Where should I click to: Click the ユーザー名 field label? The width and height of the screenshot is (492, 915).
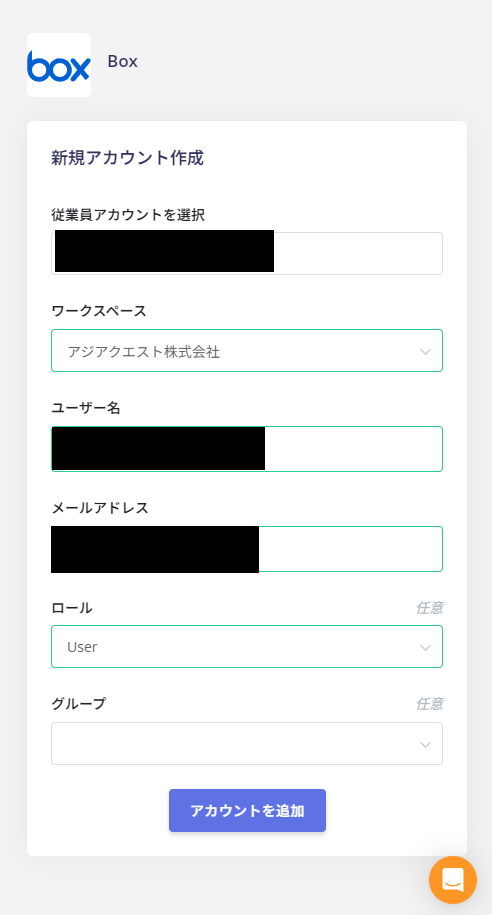(x=86, y=408)
